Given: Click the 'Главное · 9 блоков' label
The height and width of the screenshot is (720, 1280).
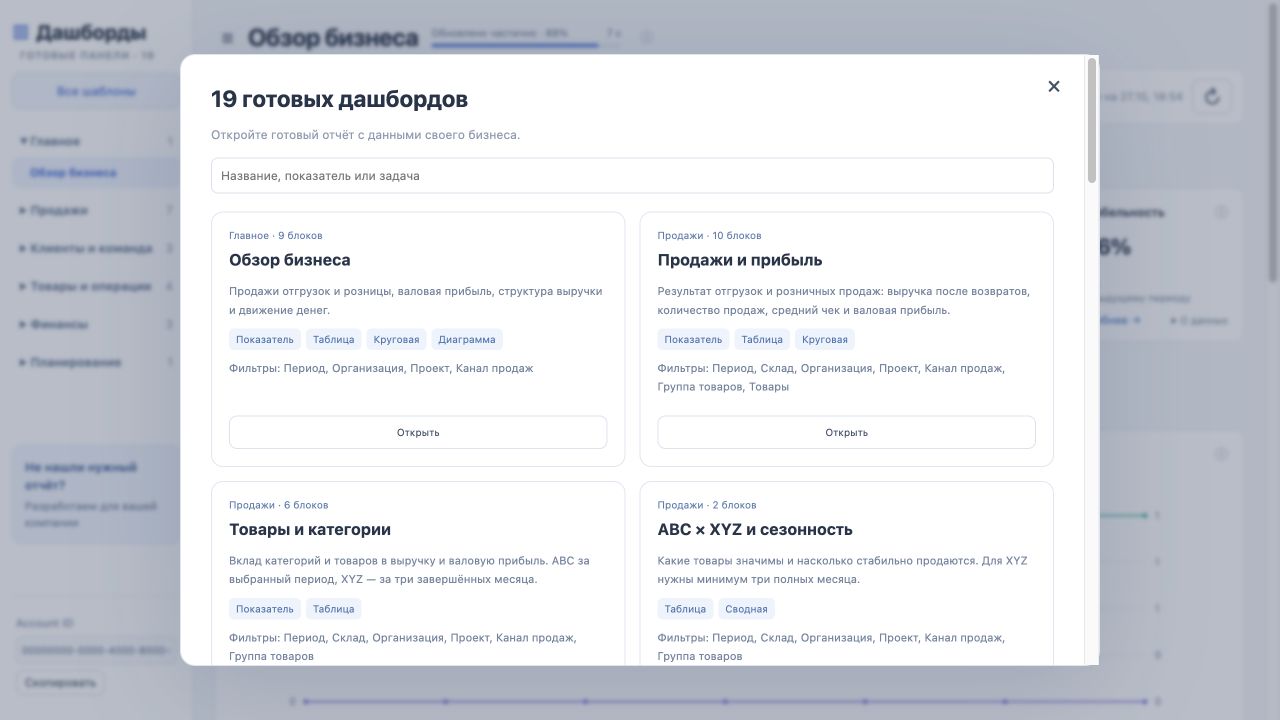Looking at the screenshot, I should [x=276, y=236].
